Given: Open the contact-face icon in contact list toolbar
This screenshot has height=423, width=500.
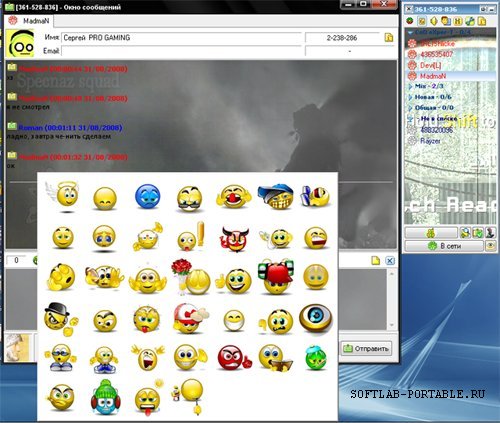Looking at the screenshot, I should (x=446, y=21).
